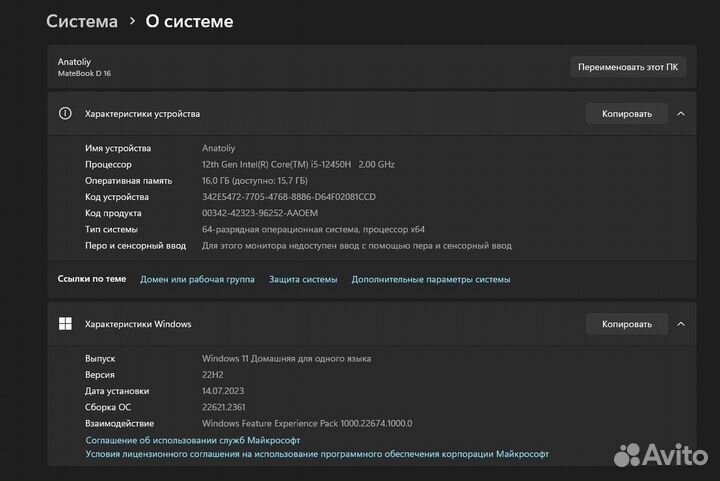Viewport: 720px width, 481px height.
Task: Click the info icon beside Характеристики устройства
Action: [65, 113]
